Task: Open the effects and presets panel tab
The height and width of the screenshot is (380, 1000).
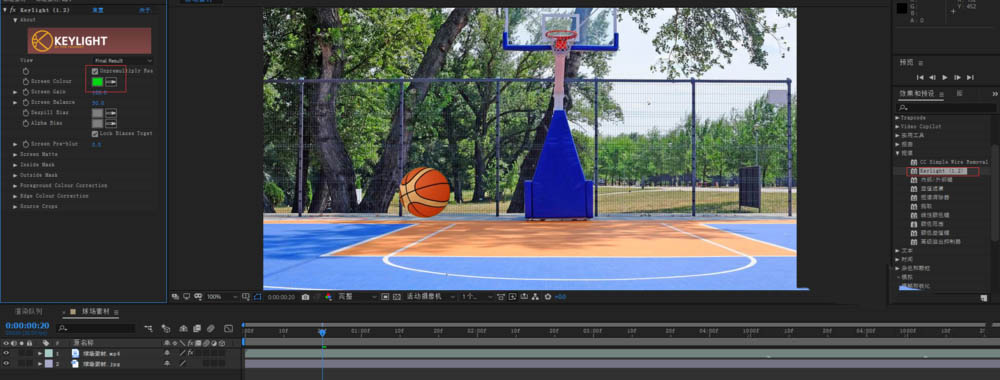Action: point(917,93)
